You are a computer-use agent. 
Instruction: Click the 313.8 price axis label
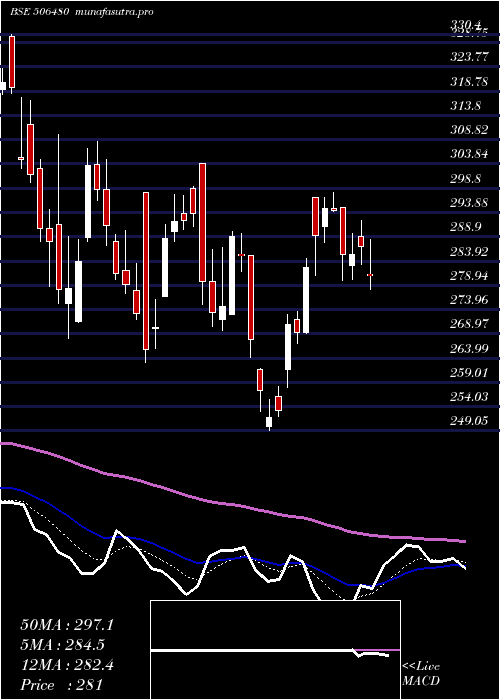[466, 106]
